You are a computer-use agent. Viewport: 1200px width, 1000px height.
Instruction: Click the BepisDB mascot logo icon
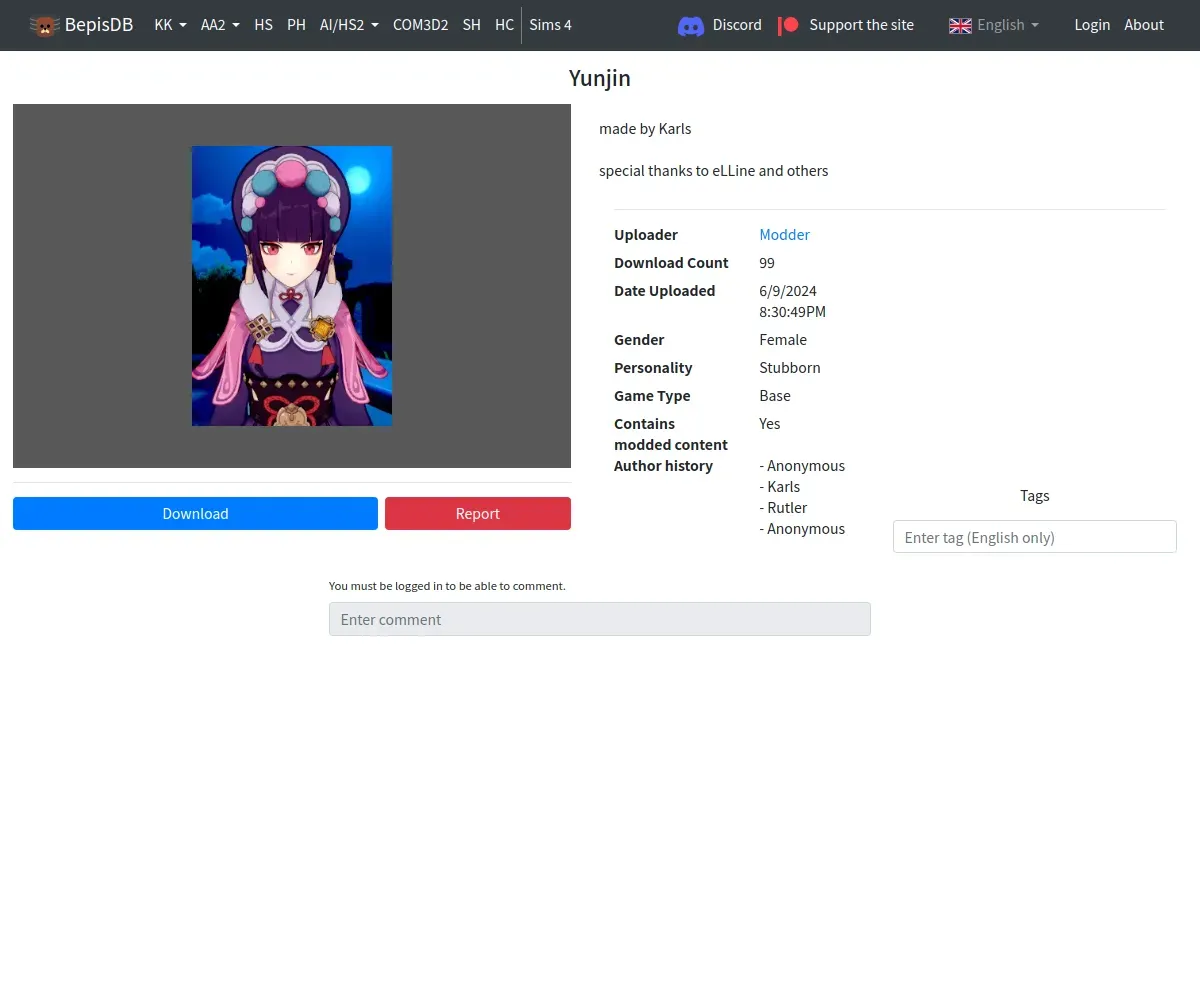[x=44, y=25]
